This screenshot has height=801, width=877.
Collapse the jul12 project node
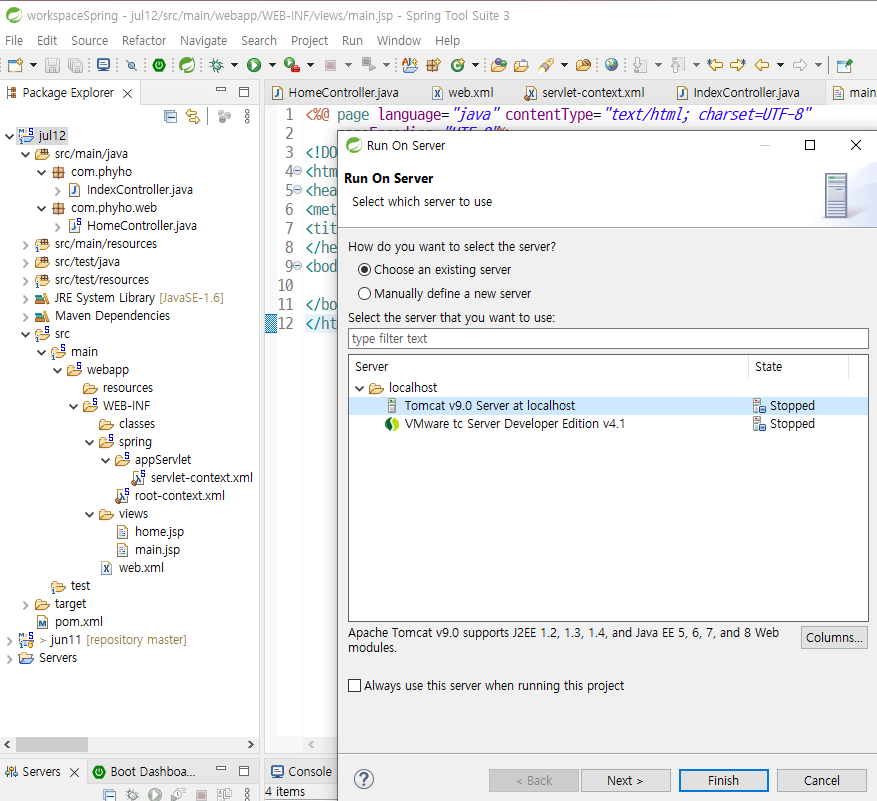tap(10, 136)
